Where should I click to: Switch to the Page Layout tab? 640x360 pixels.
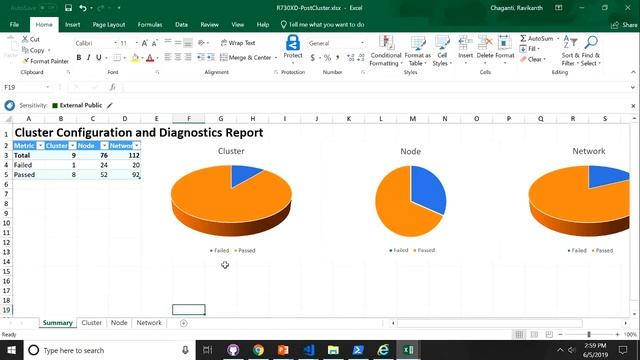109,24
